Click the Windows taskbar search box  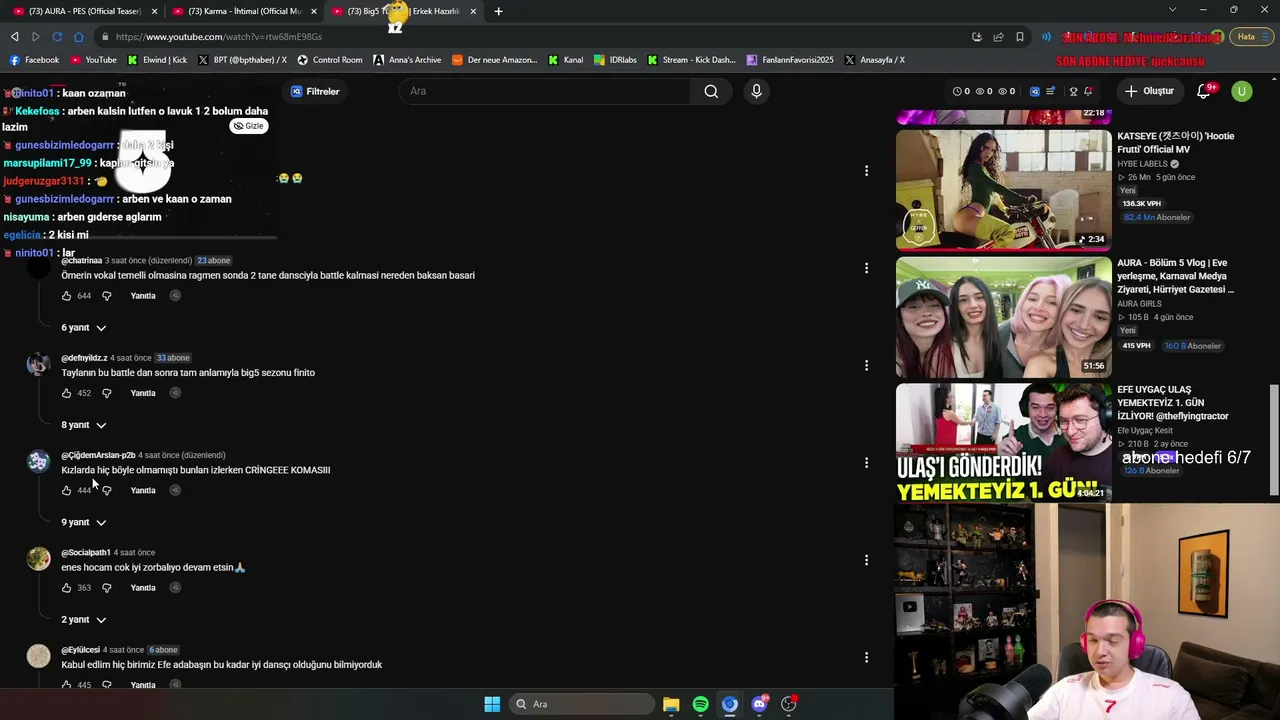(582, 704)
